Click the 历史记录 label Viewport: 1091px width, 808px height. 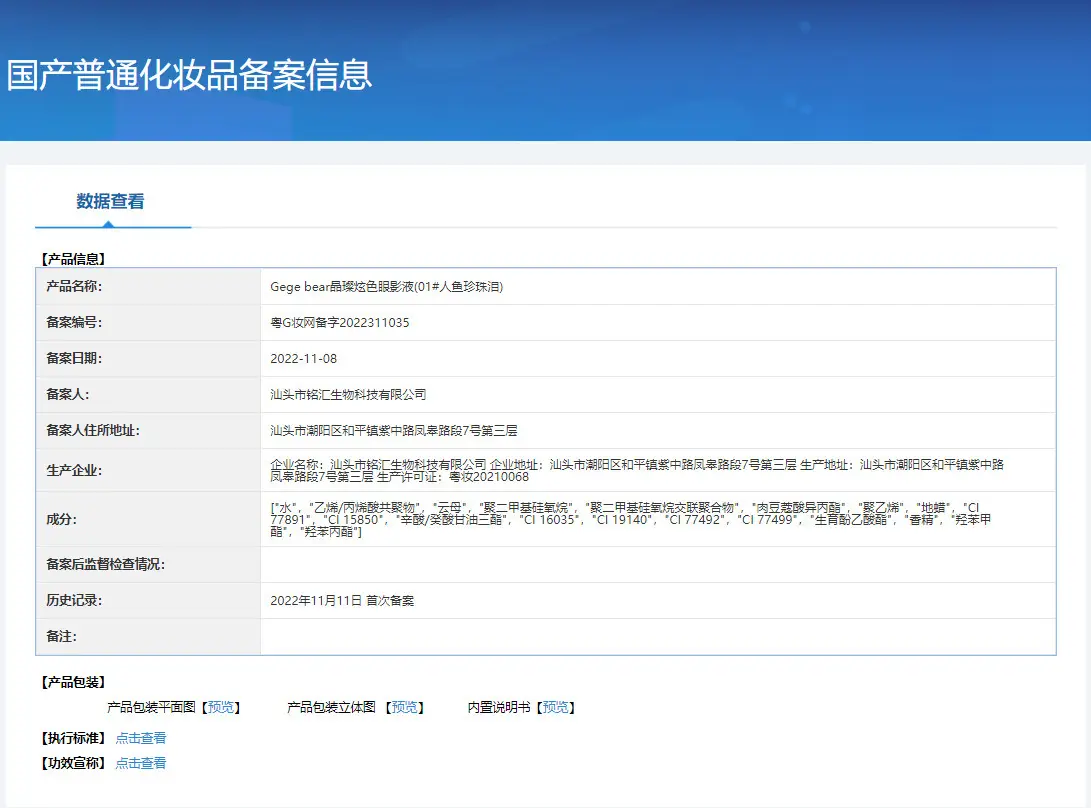point(74,601)
